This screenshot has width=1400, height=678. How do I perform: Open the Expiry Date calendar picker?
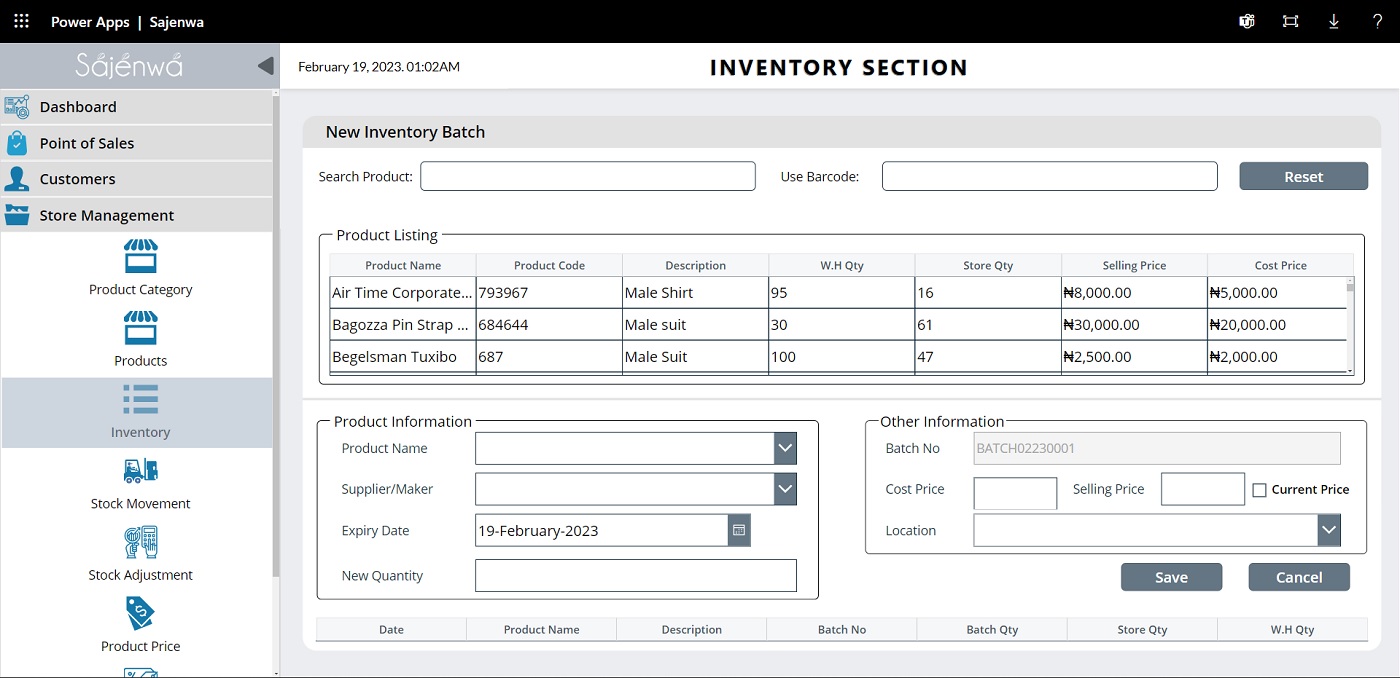(x=739, y=531)
